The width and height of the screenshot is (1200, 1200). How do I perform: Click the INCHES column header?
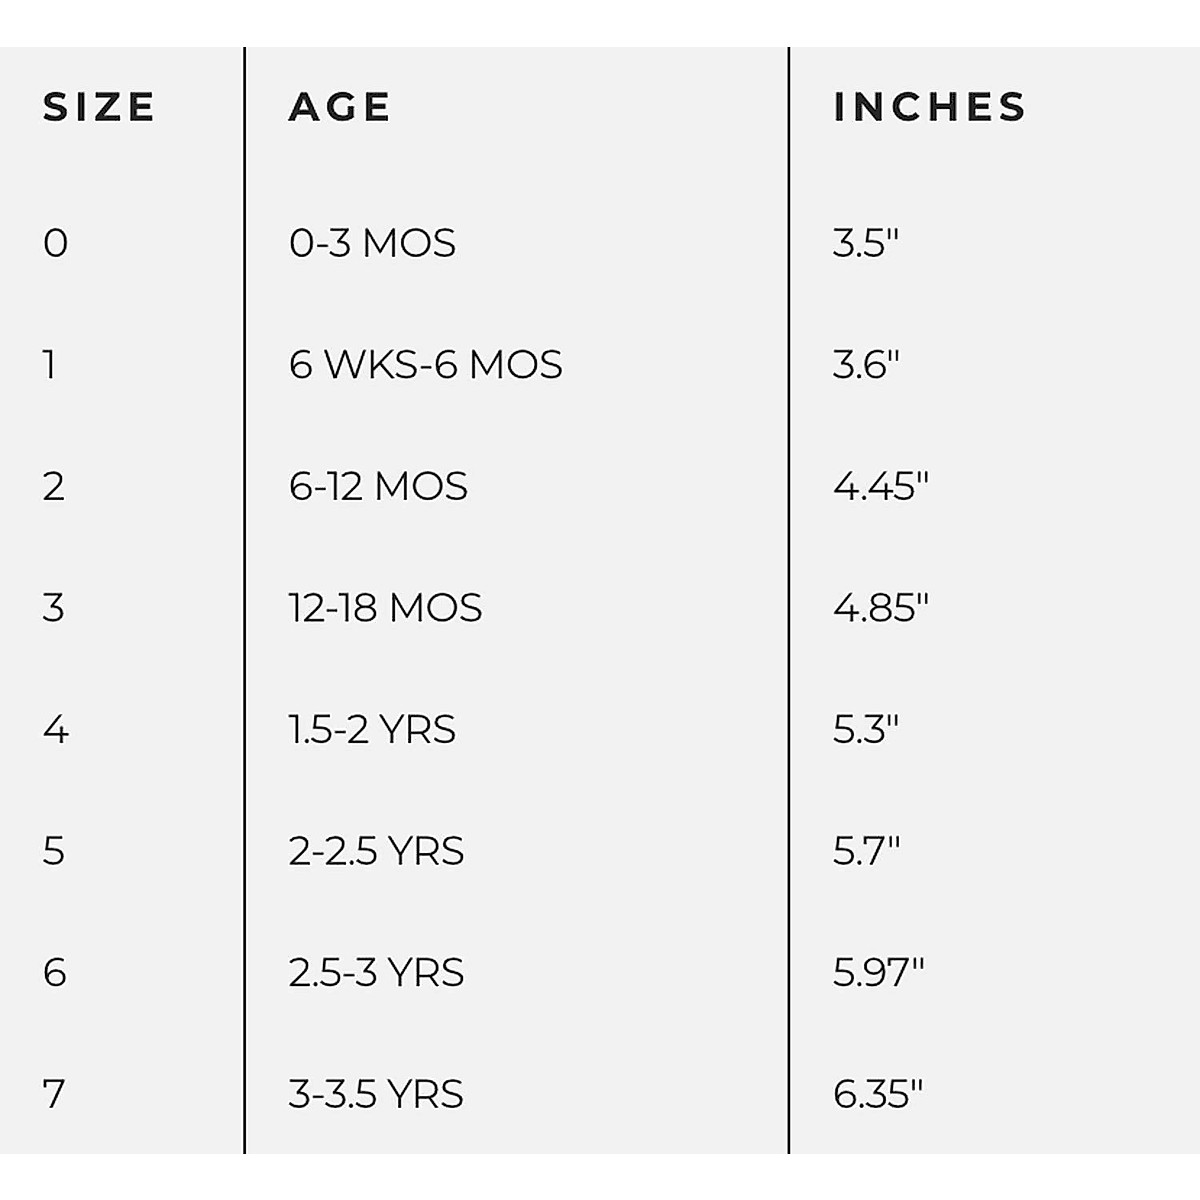coord(930,107)
